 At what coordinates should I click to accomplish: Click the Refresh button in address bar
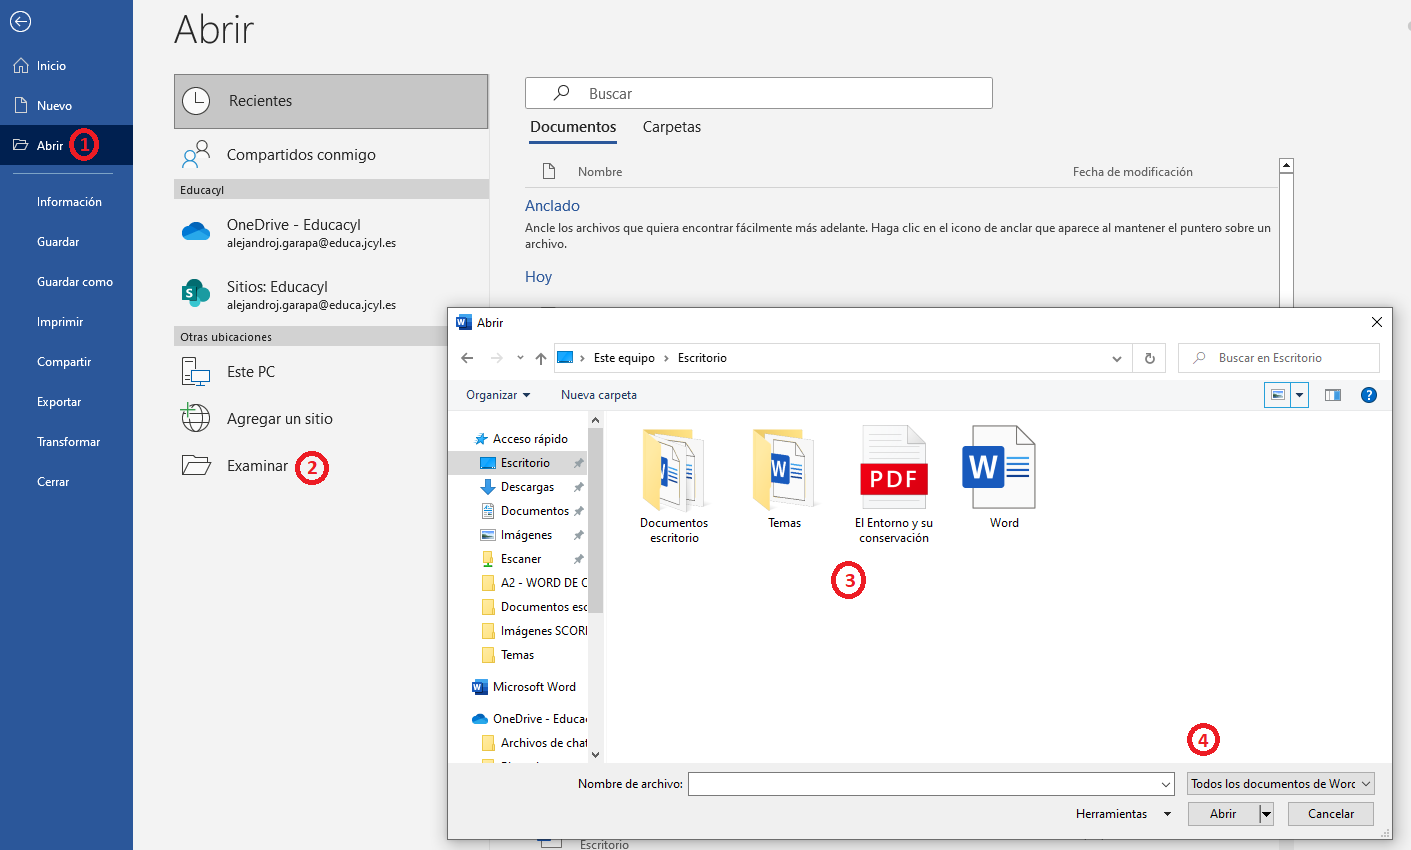tap(1150, 358)
